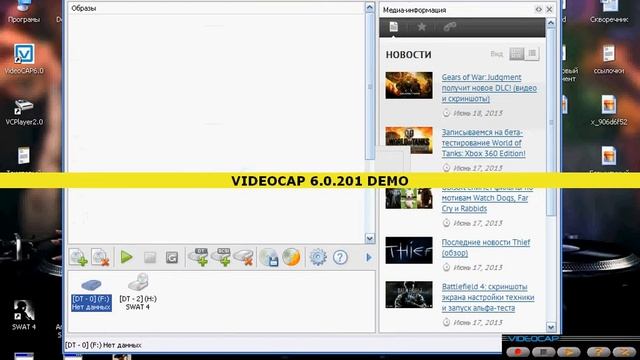
Task: Collapse the Медиа-информация panel with arrows icon
Action: click(538, 9)
